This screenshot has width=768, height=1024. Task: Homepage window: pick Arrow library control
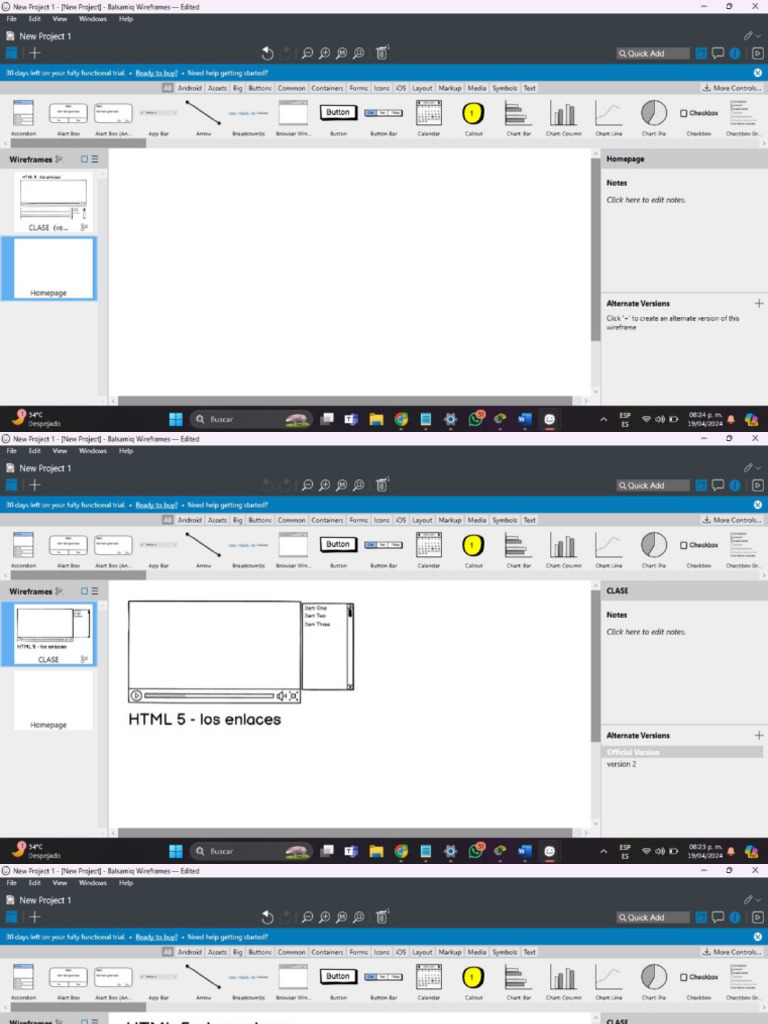click(203, 117)
